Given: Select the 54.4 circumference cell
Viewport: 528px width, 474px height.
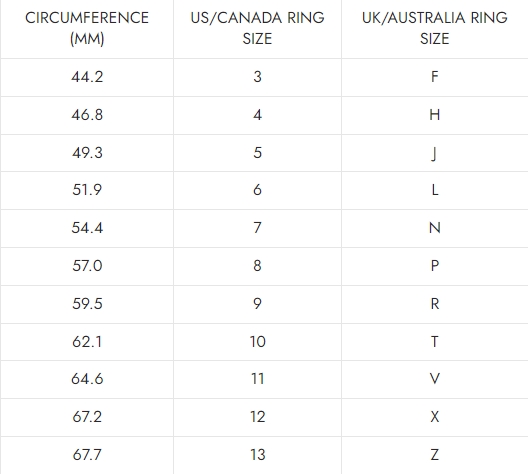Looking at the screenshot, I should click(87, 228).
